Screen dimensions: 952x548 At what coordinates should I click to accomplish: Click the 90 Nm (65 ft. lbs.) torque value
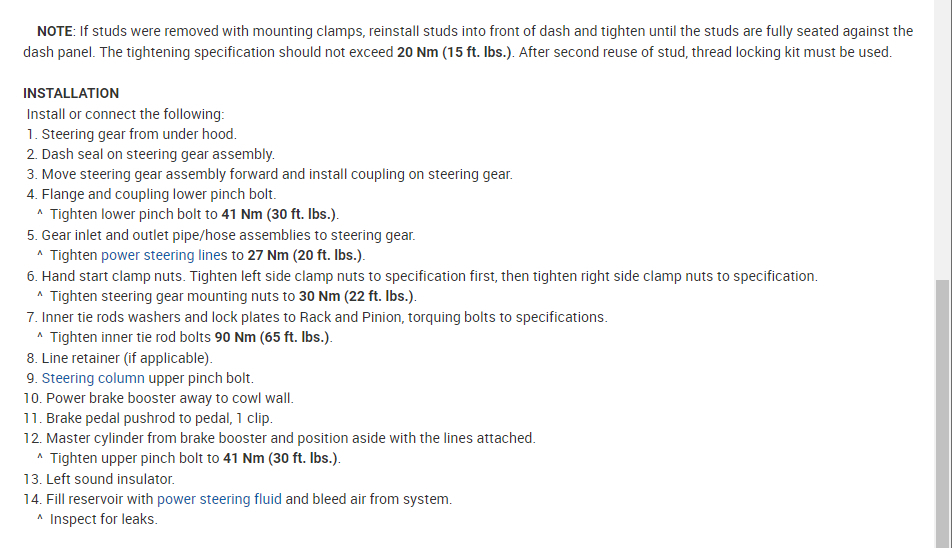(x=272, y=337)
